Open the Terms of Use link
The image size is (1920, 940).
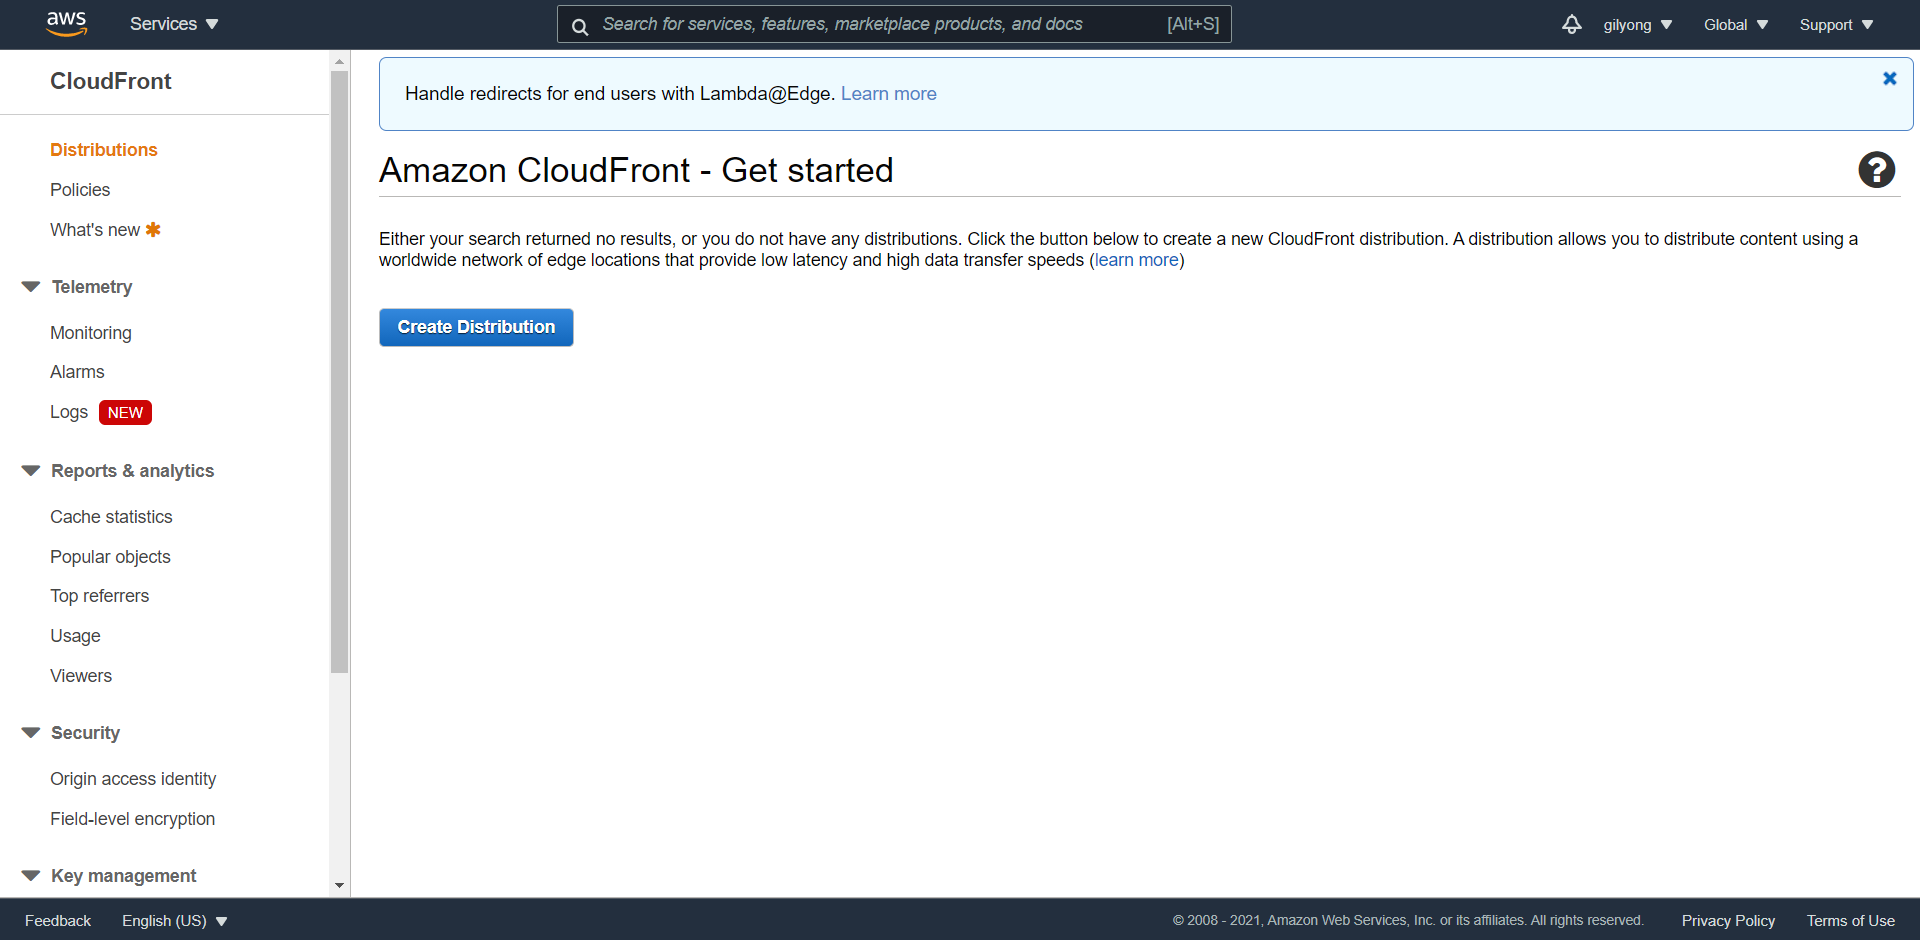click(x=1850, y=921)
